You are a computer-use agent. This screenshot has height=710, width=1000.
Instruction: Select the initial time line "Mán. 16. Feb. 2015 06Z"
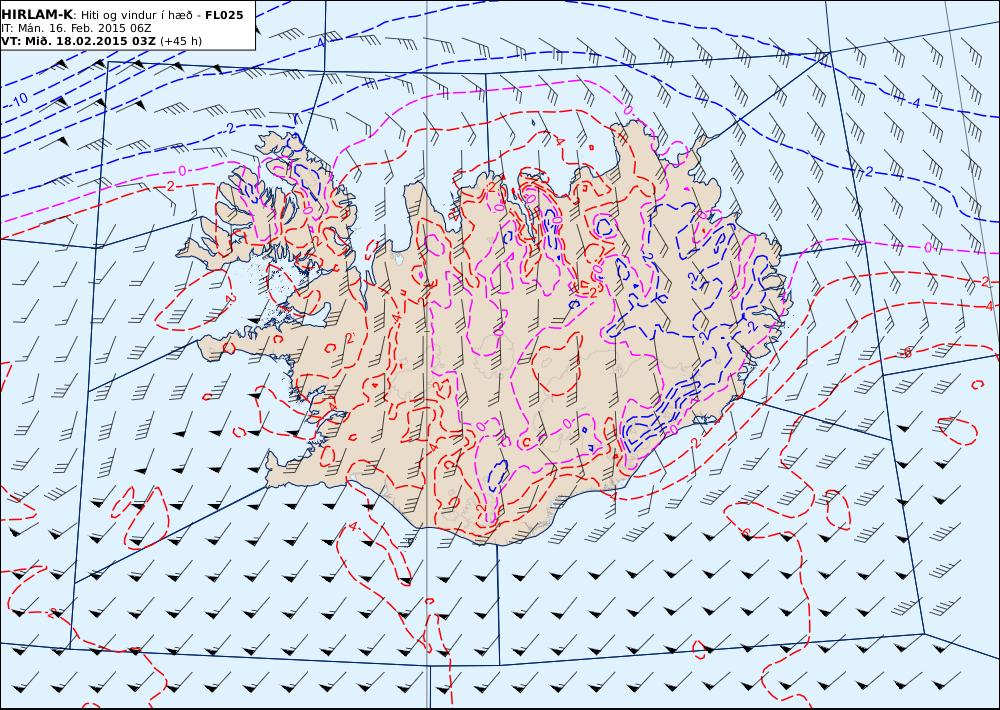point(84,28)
